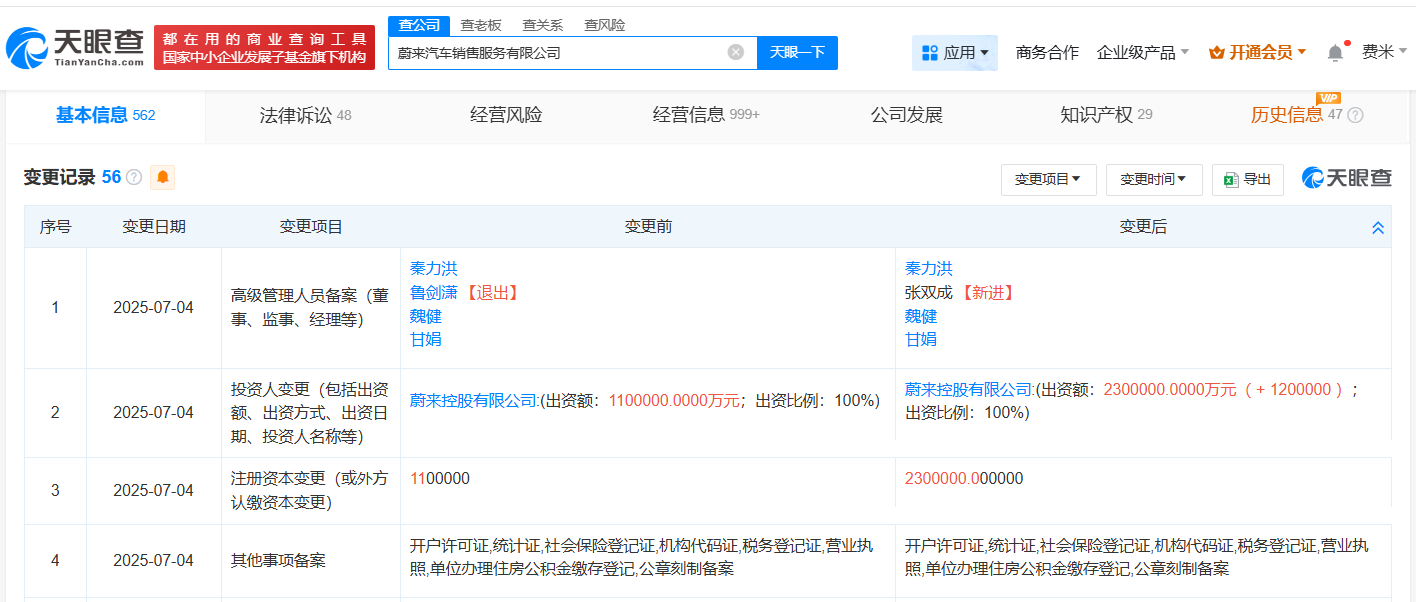Click the 变更前 column header
Image resolution: width=1416 pixels, height=602 pixels.
point(648,227)
